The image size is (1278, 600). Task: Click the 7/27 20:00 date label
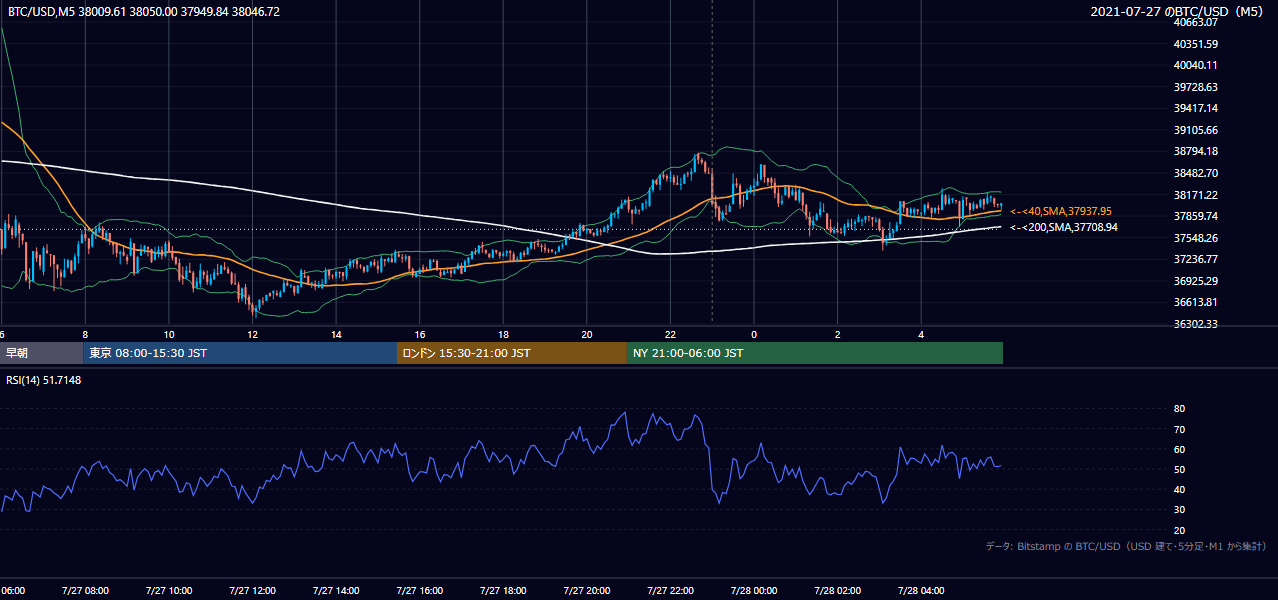pos(587,590)
